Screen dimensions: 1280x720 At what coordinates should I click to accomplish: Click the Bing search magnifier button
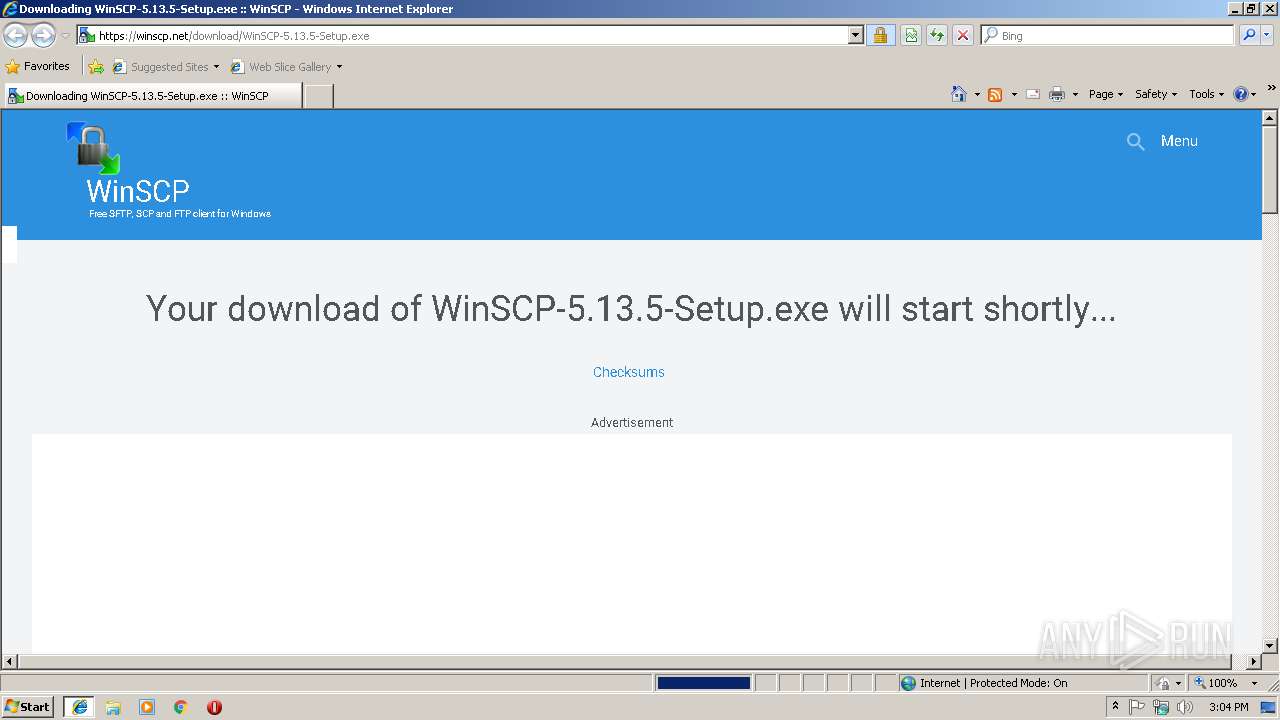coord(1249,35)
